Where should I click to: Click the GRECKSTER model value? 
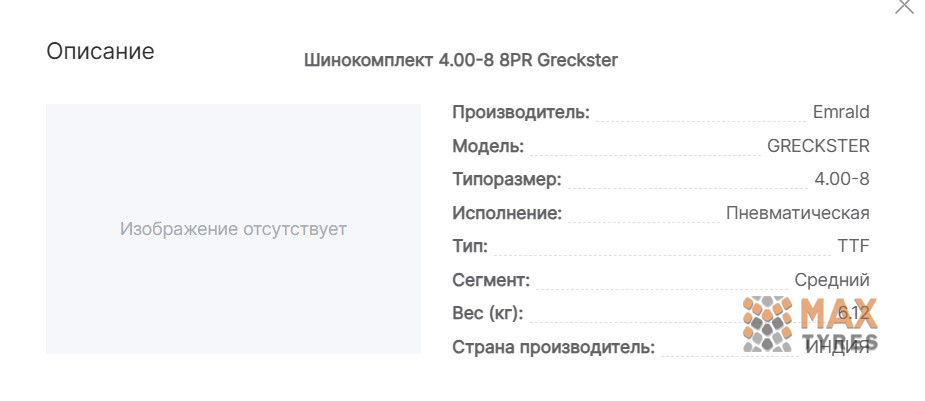tap(818, 146)
